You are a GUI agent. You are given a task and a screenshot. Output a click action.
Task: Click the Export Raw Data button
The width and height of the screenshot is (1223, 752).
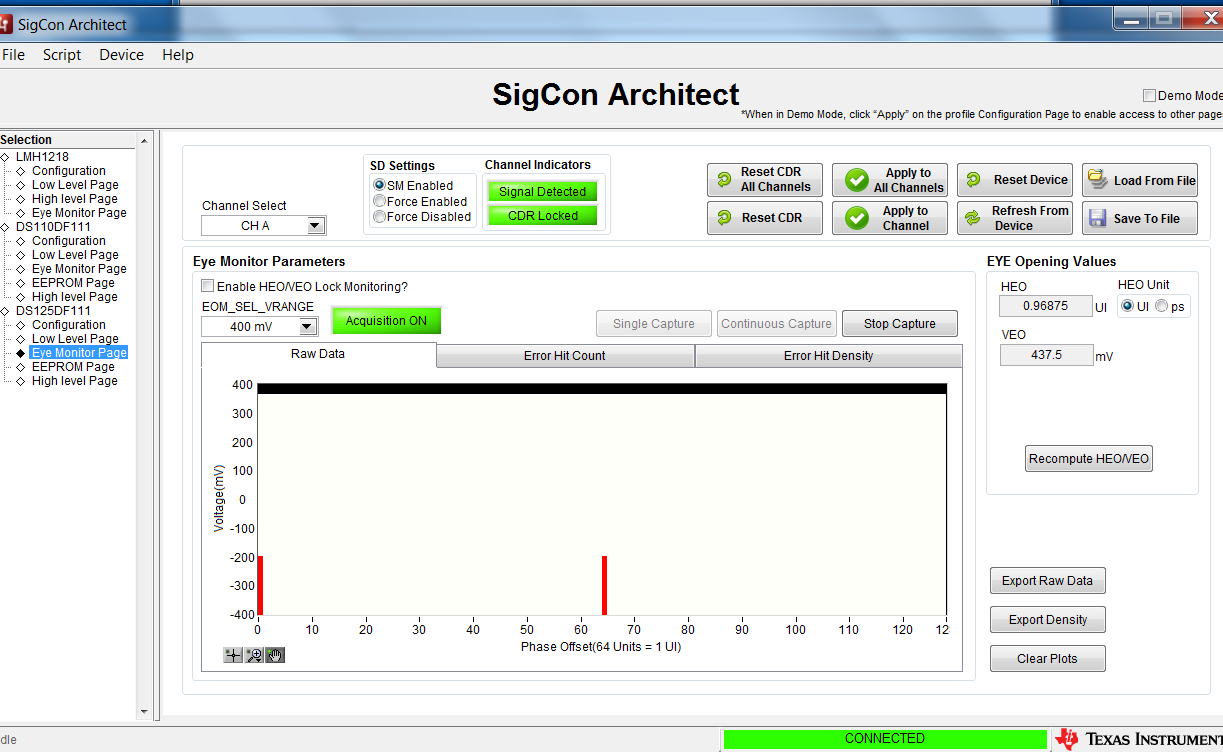tap(1048, 581)
